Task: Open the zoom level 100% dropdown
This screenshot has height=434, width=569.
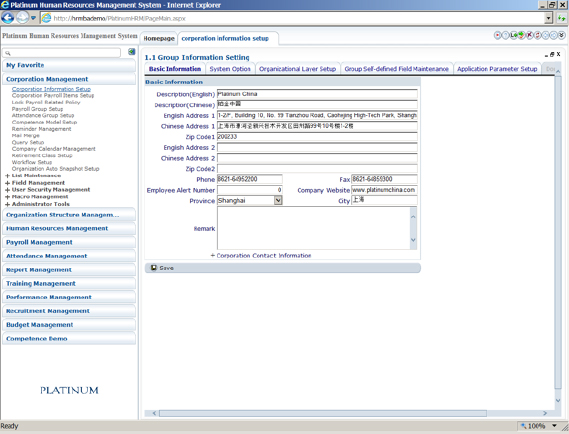Action: pos(554,426)
